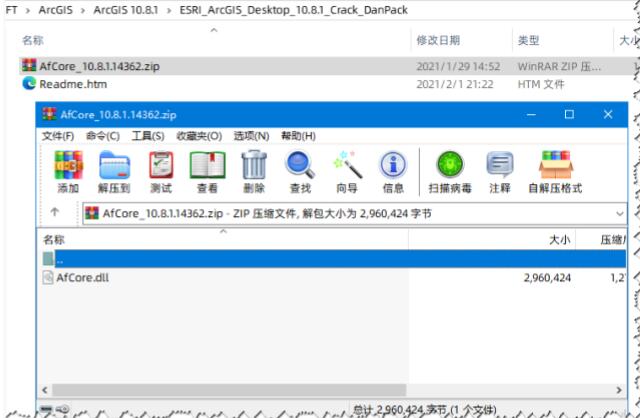This screenshot has width=640, height=418.
Task: Expand chevron between ArcGIS and ArcGIS 10.8.1
Action: point(83,10)
